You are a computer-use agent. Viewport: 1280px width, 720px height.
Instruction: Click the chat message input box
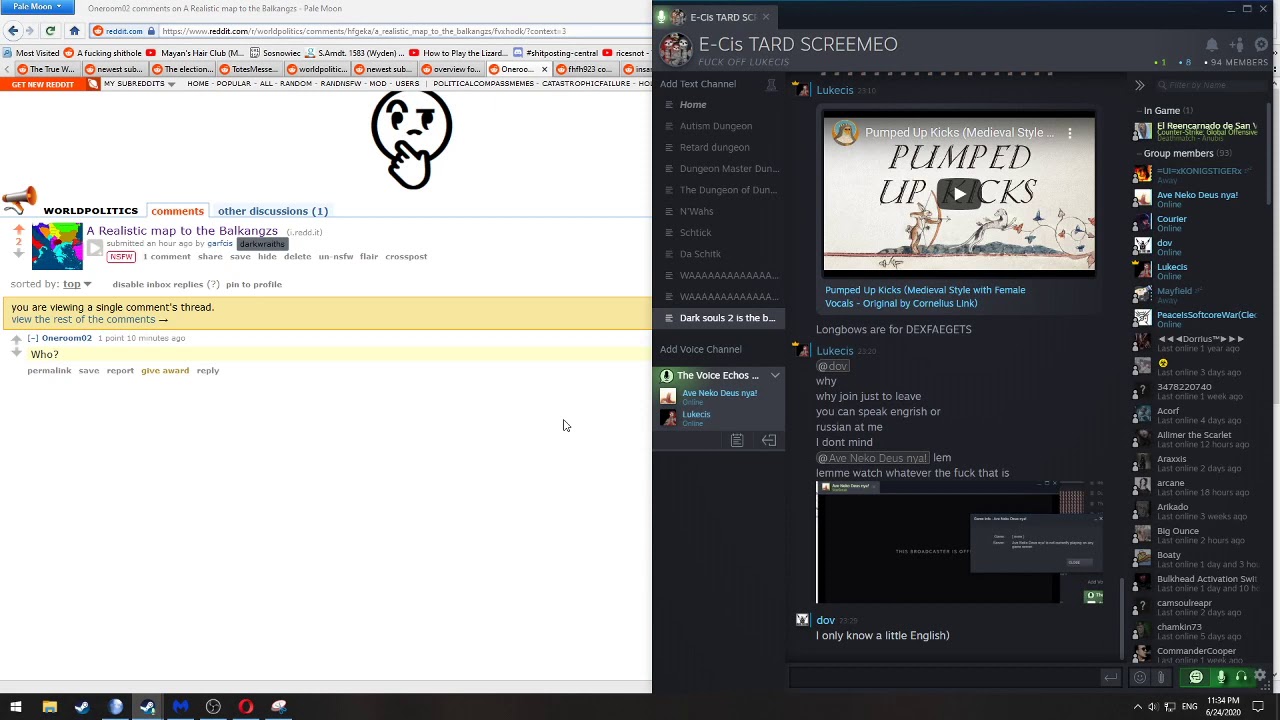tap(943, 678)
